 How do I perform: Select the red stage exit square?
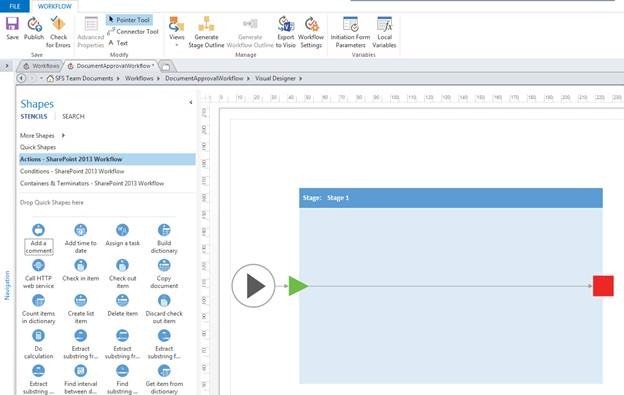point(603,286)
